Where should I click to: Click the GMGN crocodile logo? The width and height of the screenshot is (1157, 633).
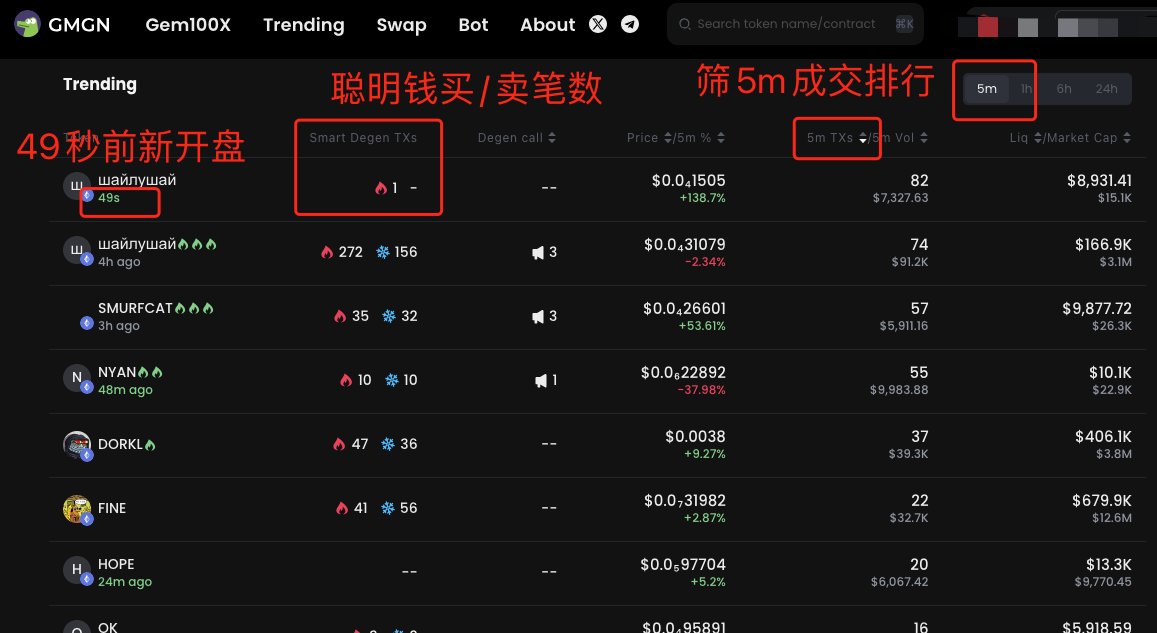click(x=27, y=24)
